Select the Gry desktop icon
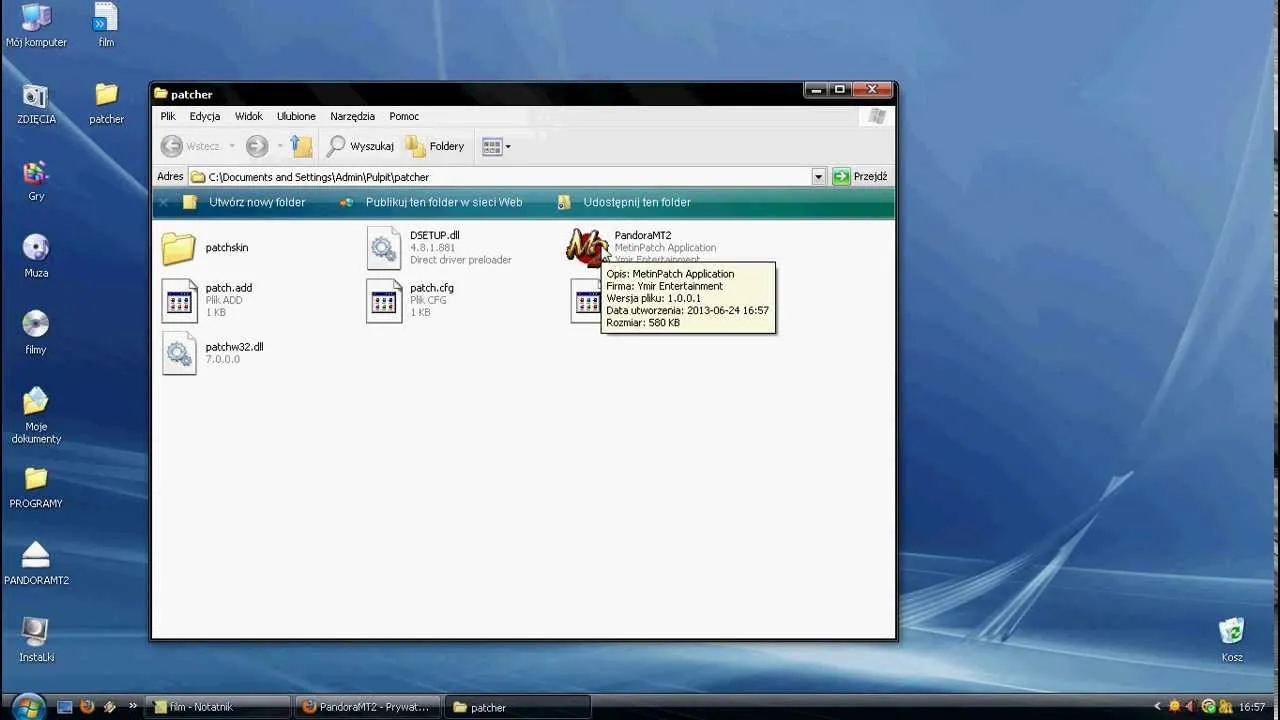The image size is (1280, 720). coord(36,180)
